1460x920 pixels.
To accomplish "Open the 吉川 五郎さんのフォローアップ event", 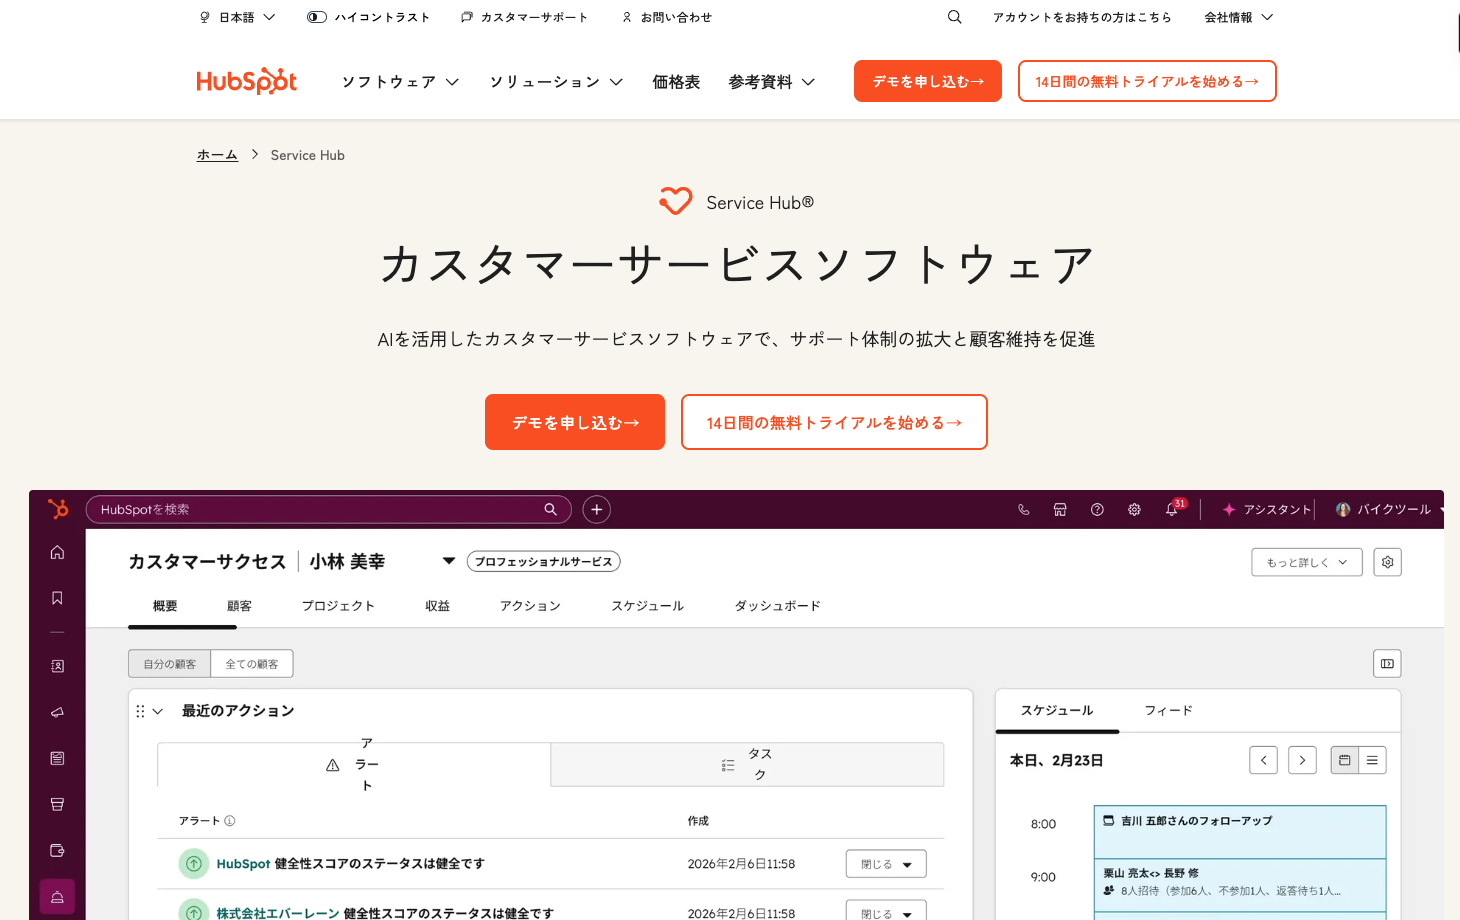I will coord(1240,831).
